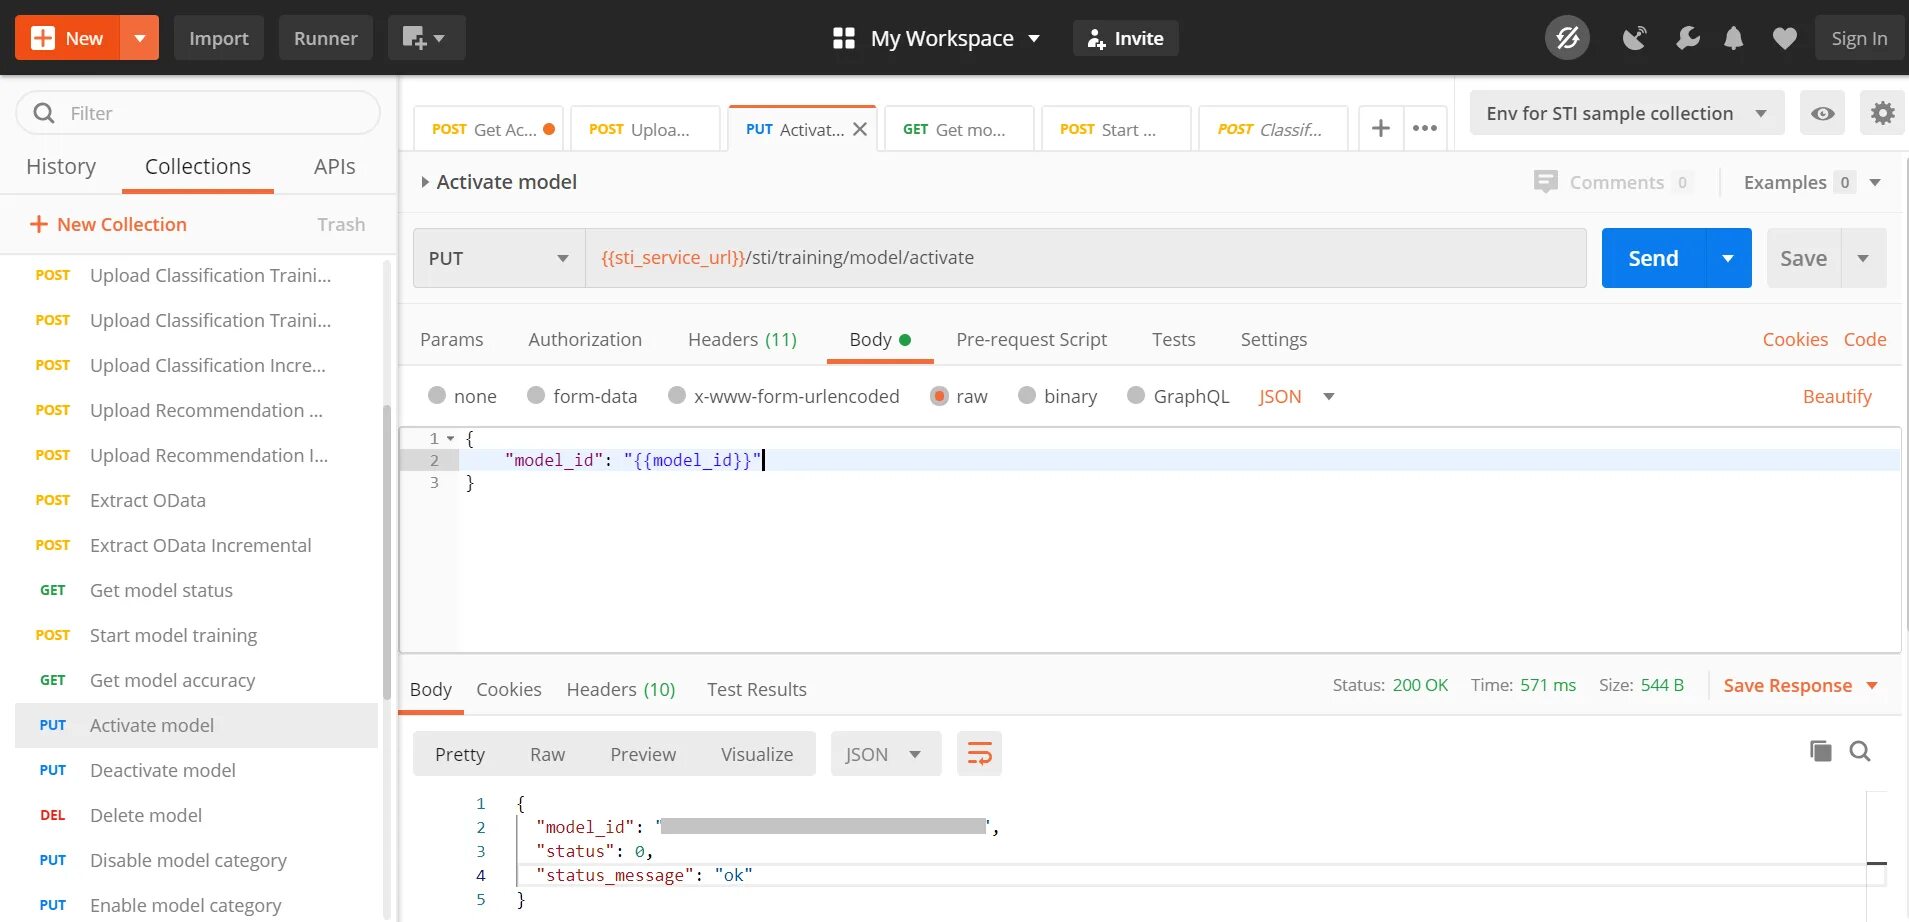Screen dimensions: 1909x922
Task: Open settings via the wrench icon
Action: (1687, 39)
